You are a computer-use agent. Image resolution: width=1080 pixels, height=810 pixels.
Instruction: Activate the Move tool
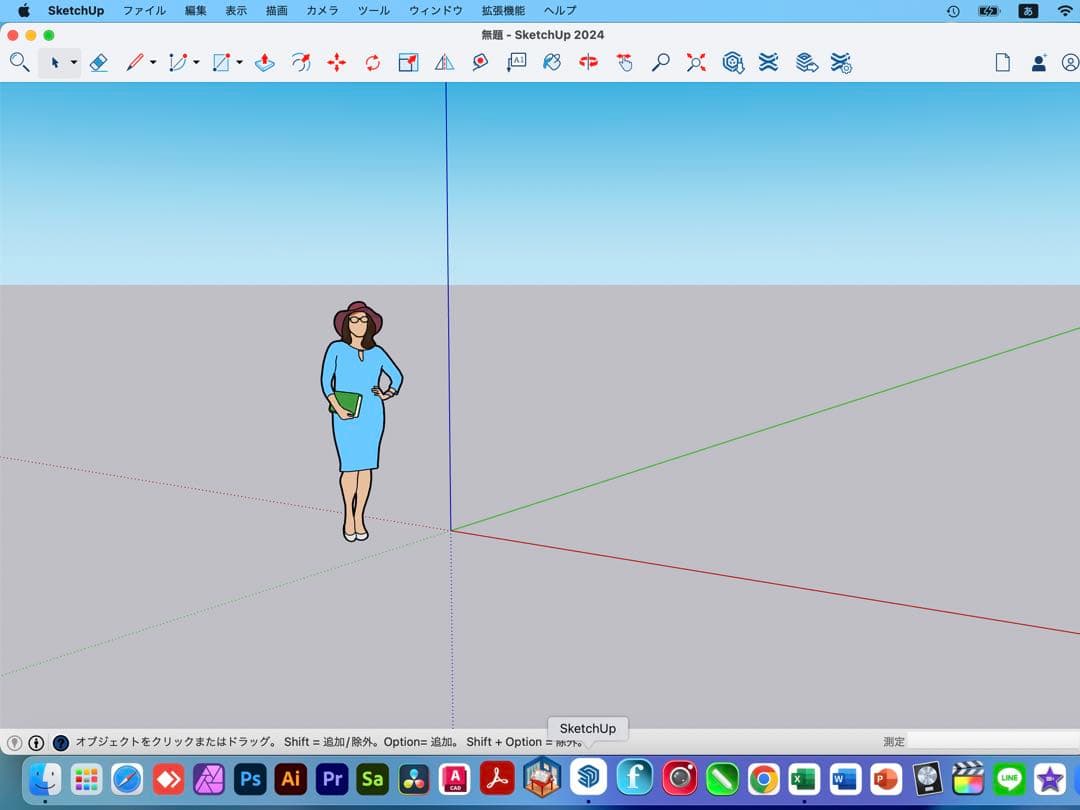337,62
